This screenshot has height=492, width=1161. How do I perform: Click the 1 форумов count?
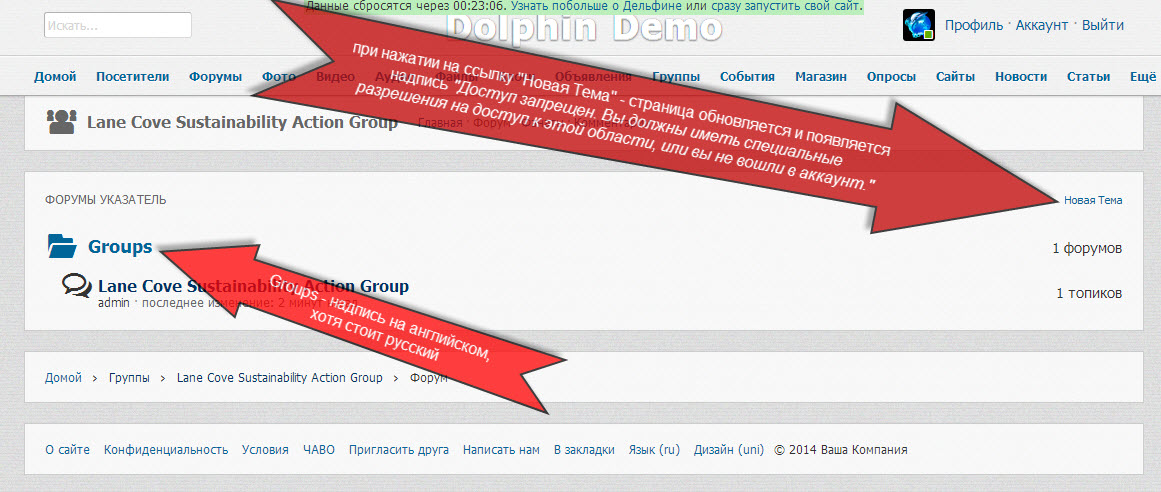pos(1087,247)
